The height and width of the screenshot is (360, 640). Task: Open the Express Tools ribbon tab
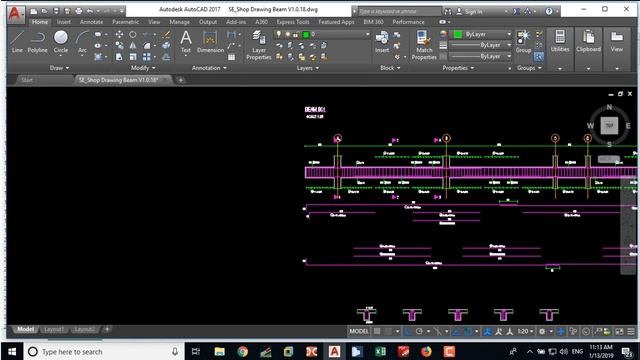293,22
